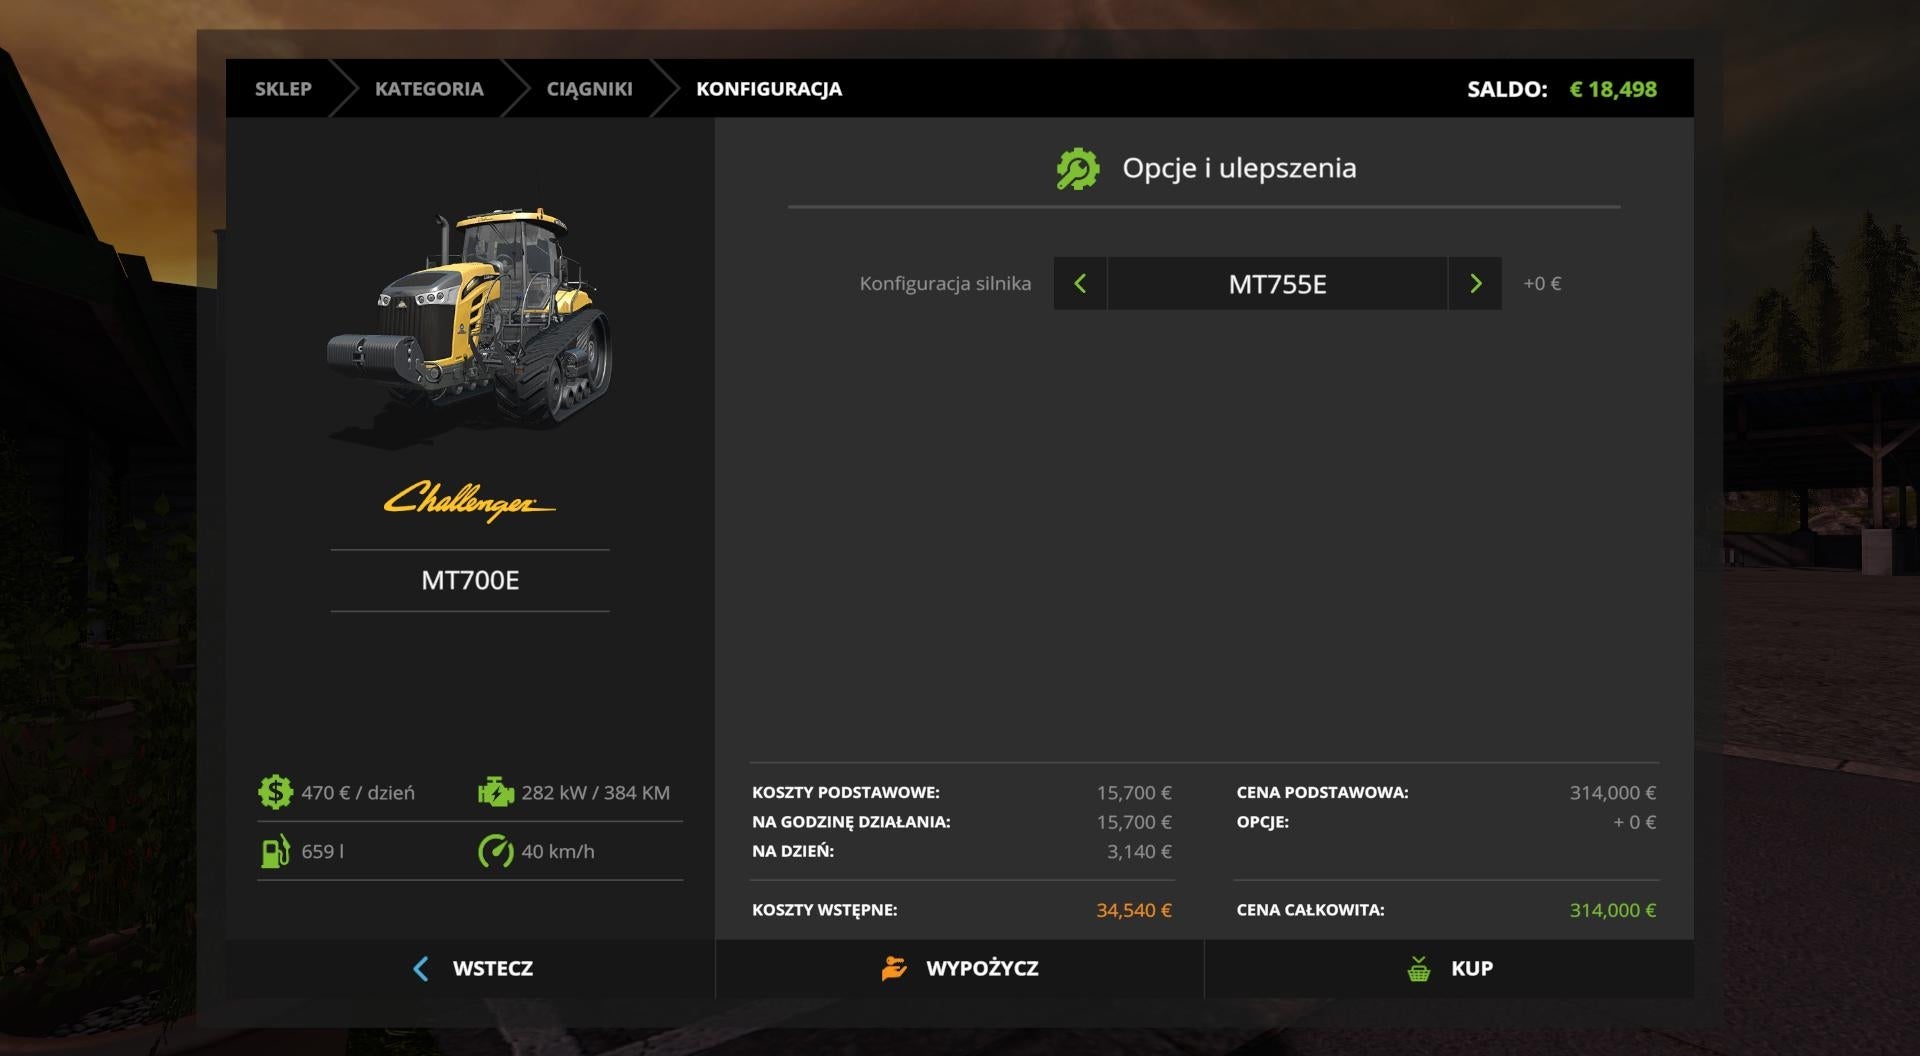1920x1056 pixels.
Task: Click the '659 l' fuel capacity value
Action: pyautogui.click(x=322, y=851)
